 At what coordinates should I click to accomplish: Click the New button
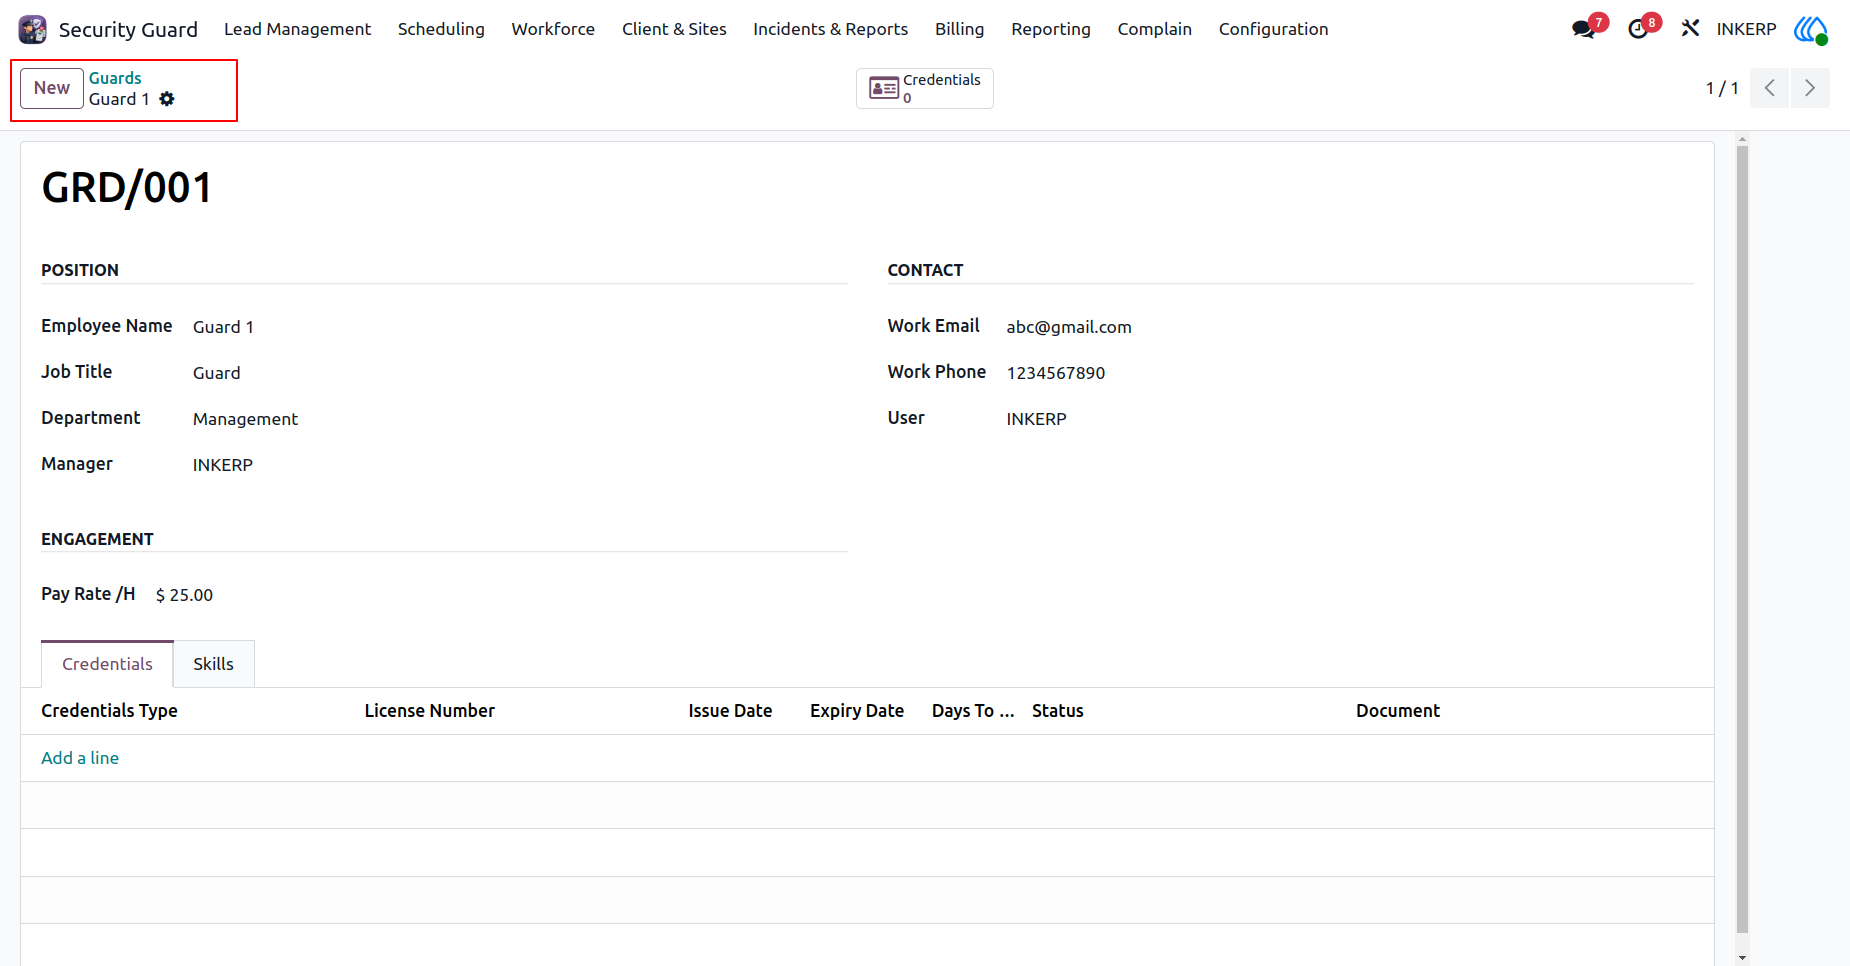[52, 88]
